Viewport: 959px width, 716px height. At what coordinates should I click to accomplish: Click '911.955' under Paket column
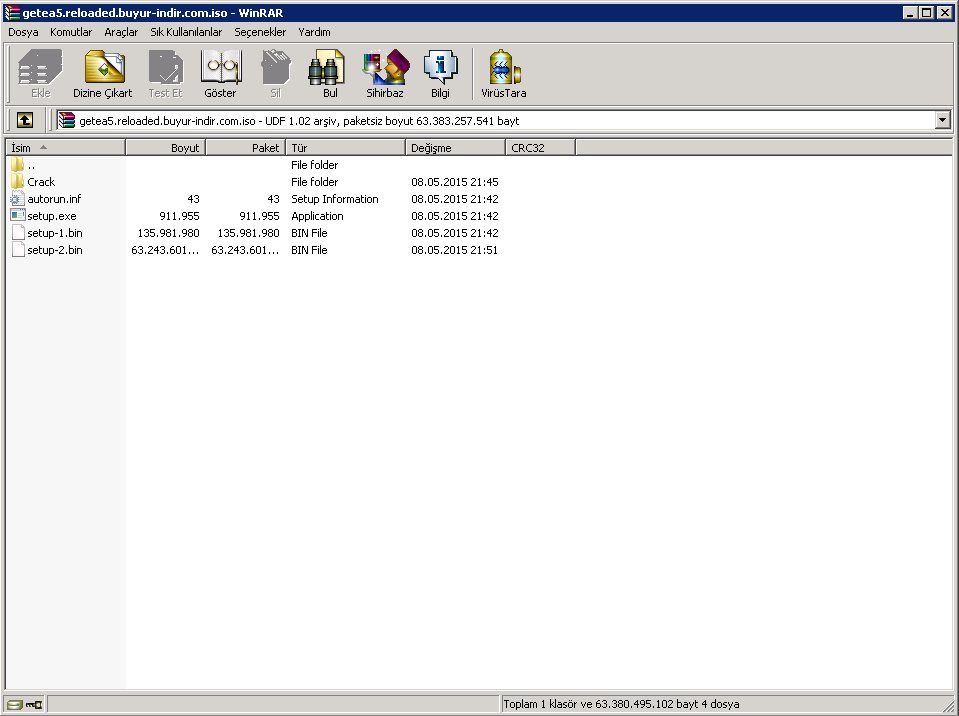click(259, 216)
